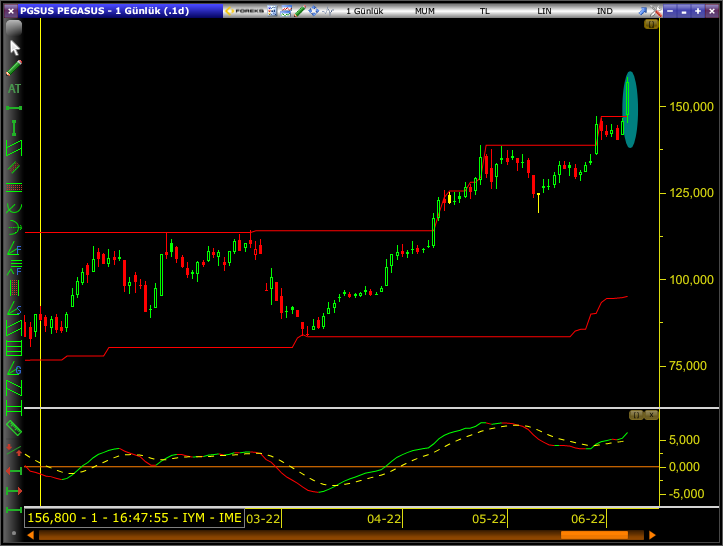The width and height of the screenshot is (723, 546).
Task: Click the -5,000 indicator axis label
Action: tap(686, 494)
